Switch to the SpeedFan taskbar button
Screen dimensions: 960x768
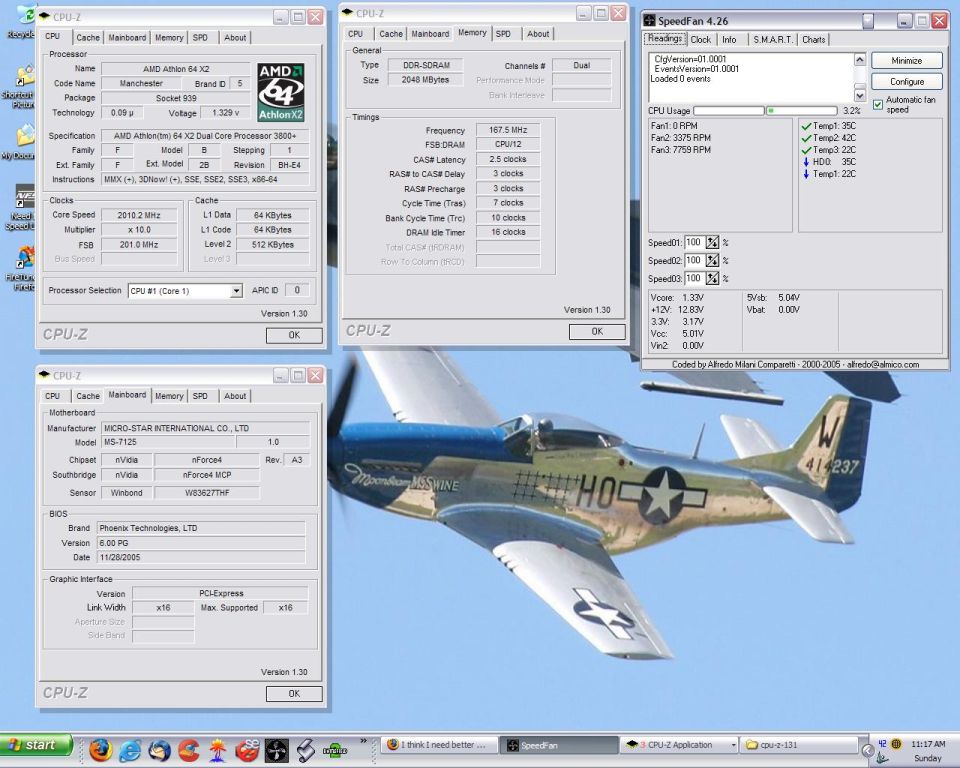[558, 745]
